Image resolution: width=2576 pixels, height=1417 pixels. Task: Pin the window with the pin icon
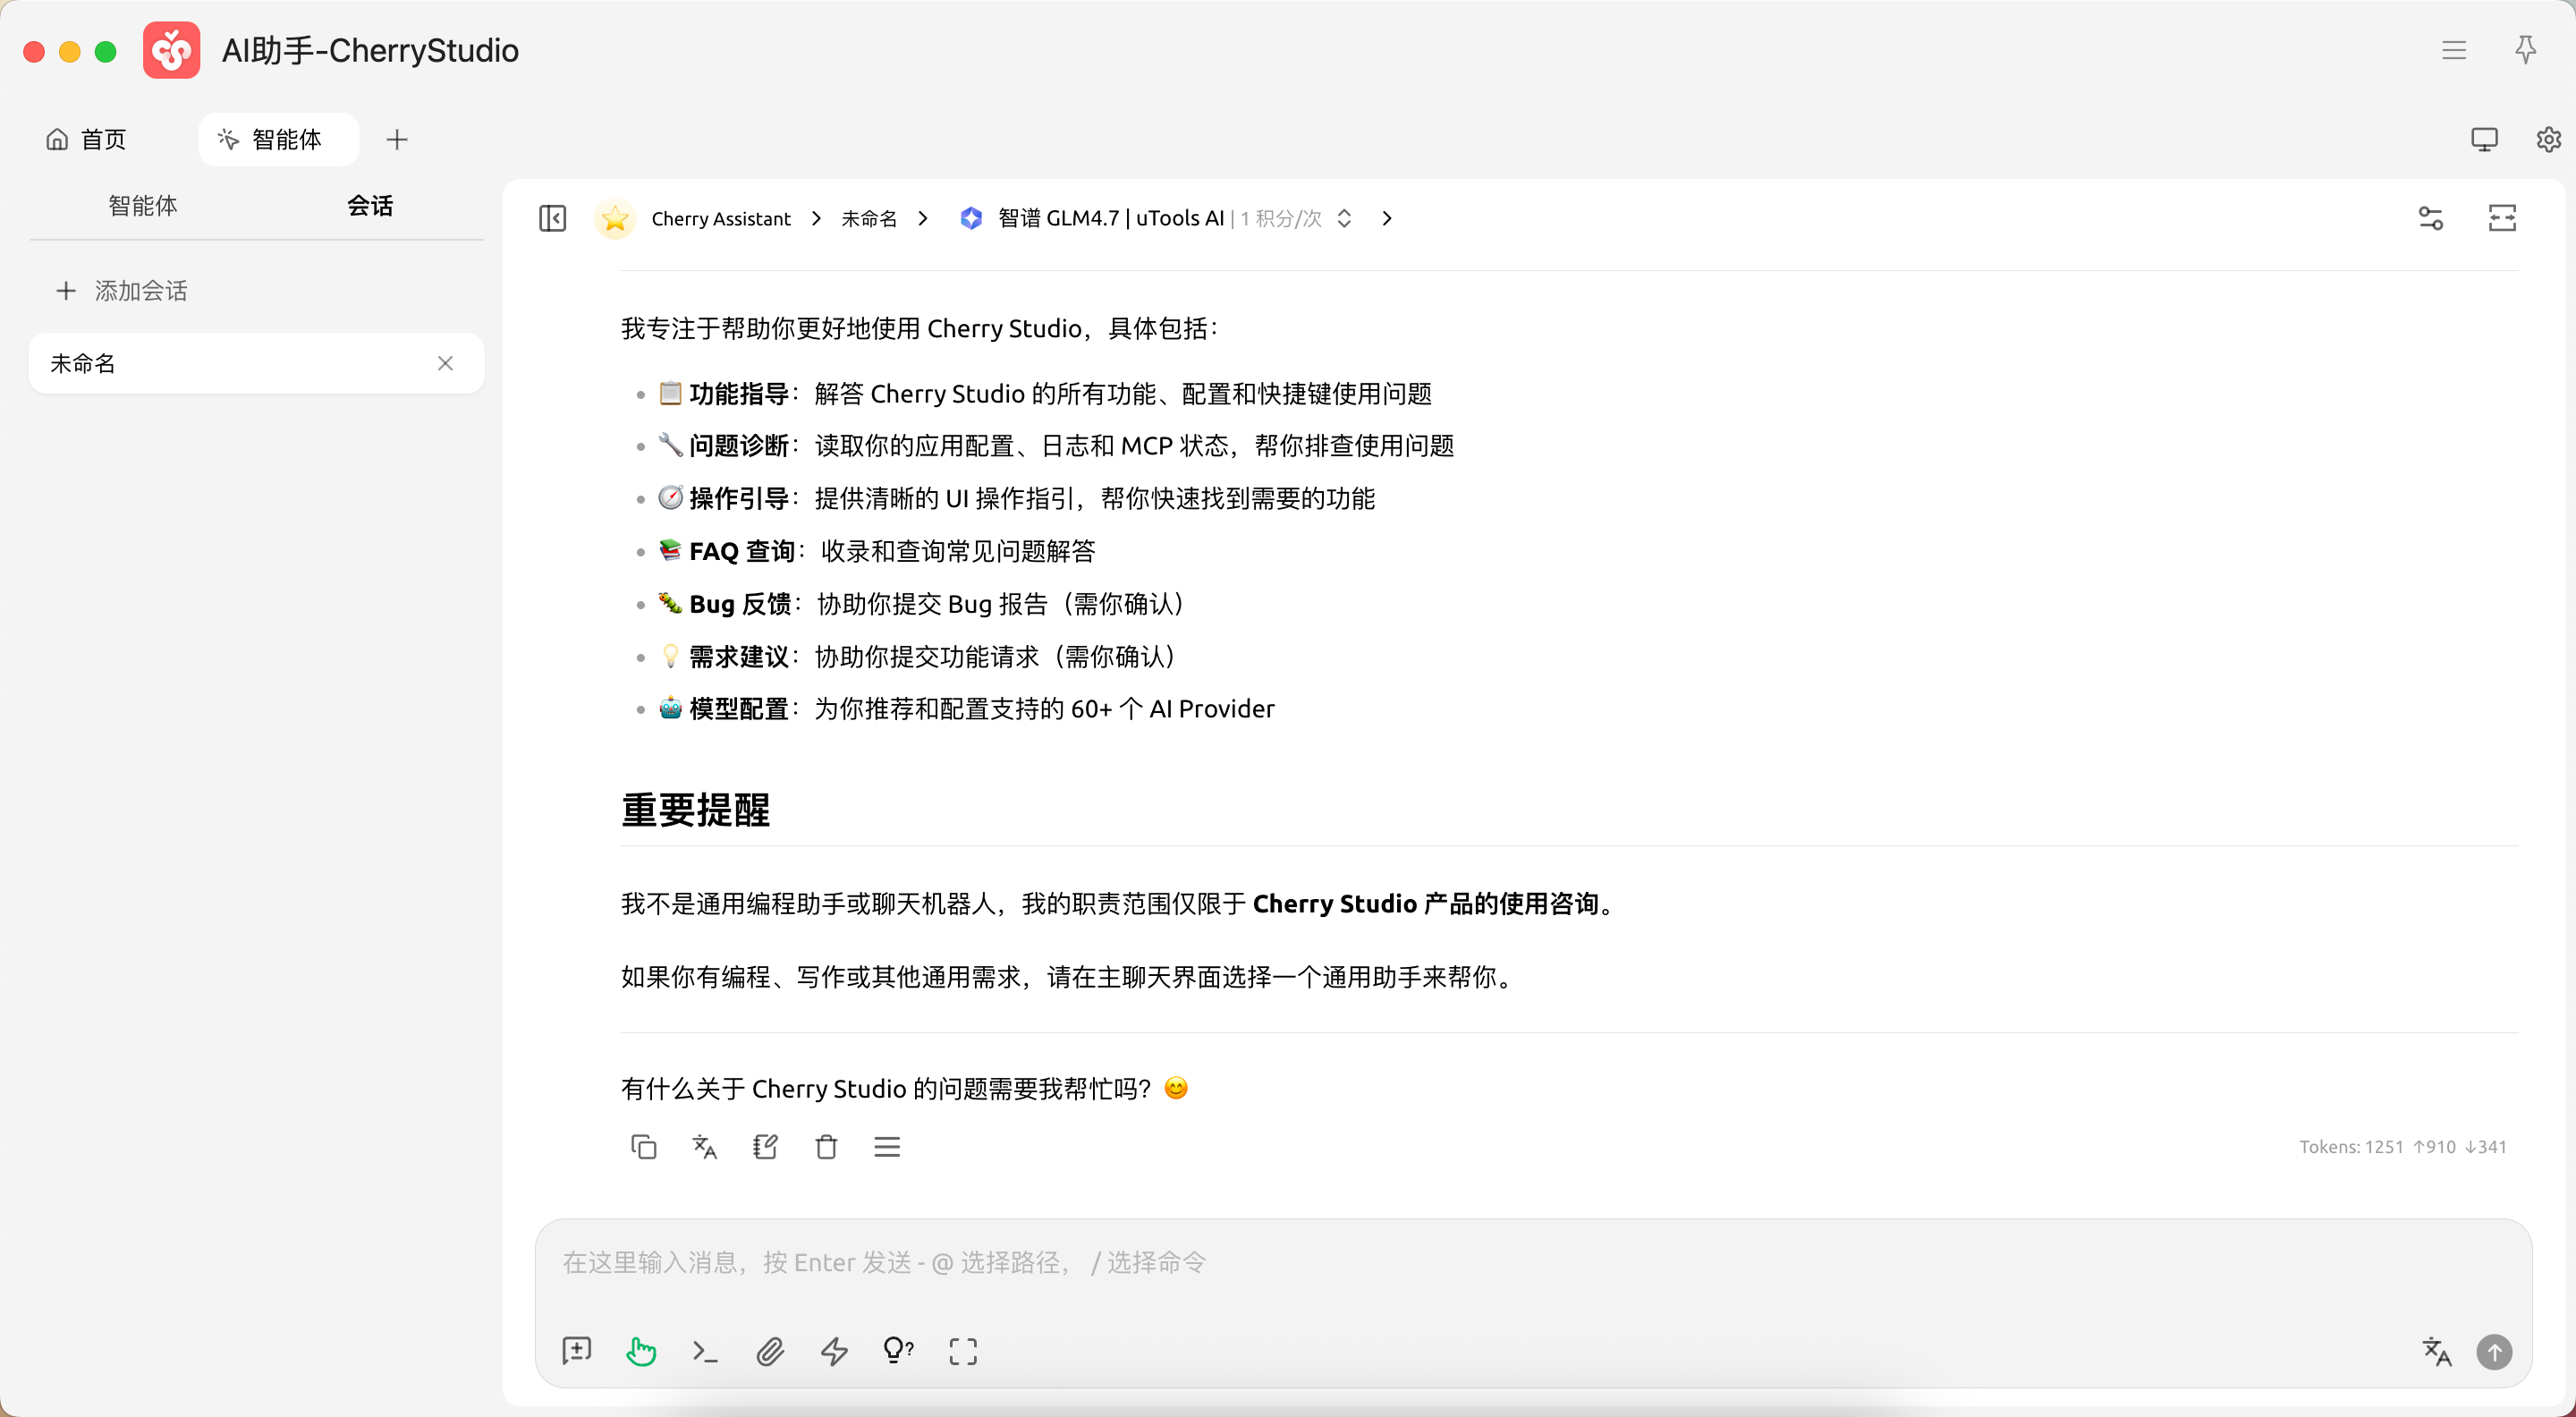tap(2526, 50)
